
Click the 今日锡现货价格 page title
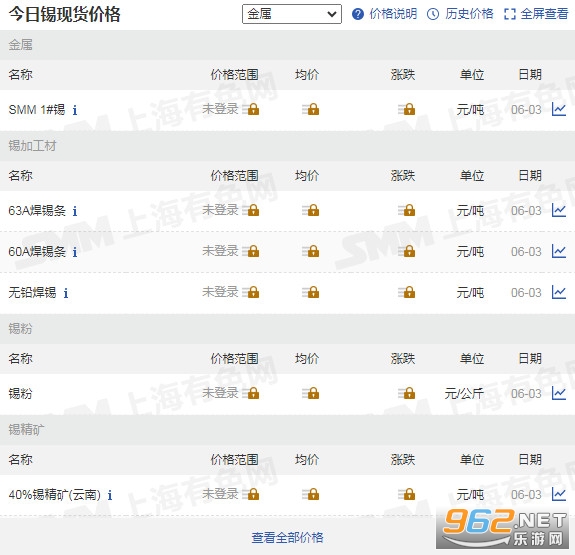point(65,14)
